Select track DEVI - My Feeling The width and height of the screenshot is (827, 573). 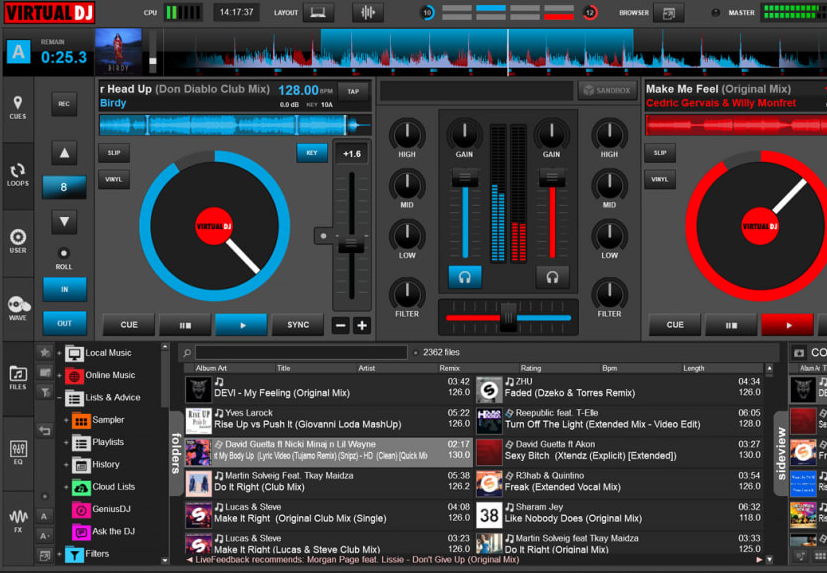(x=328, y=388)
